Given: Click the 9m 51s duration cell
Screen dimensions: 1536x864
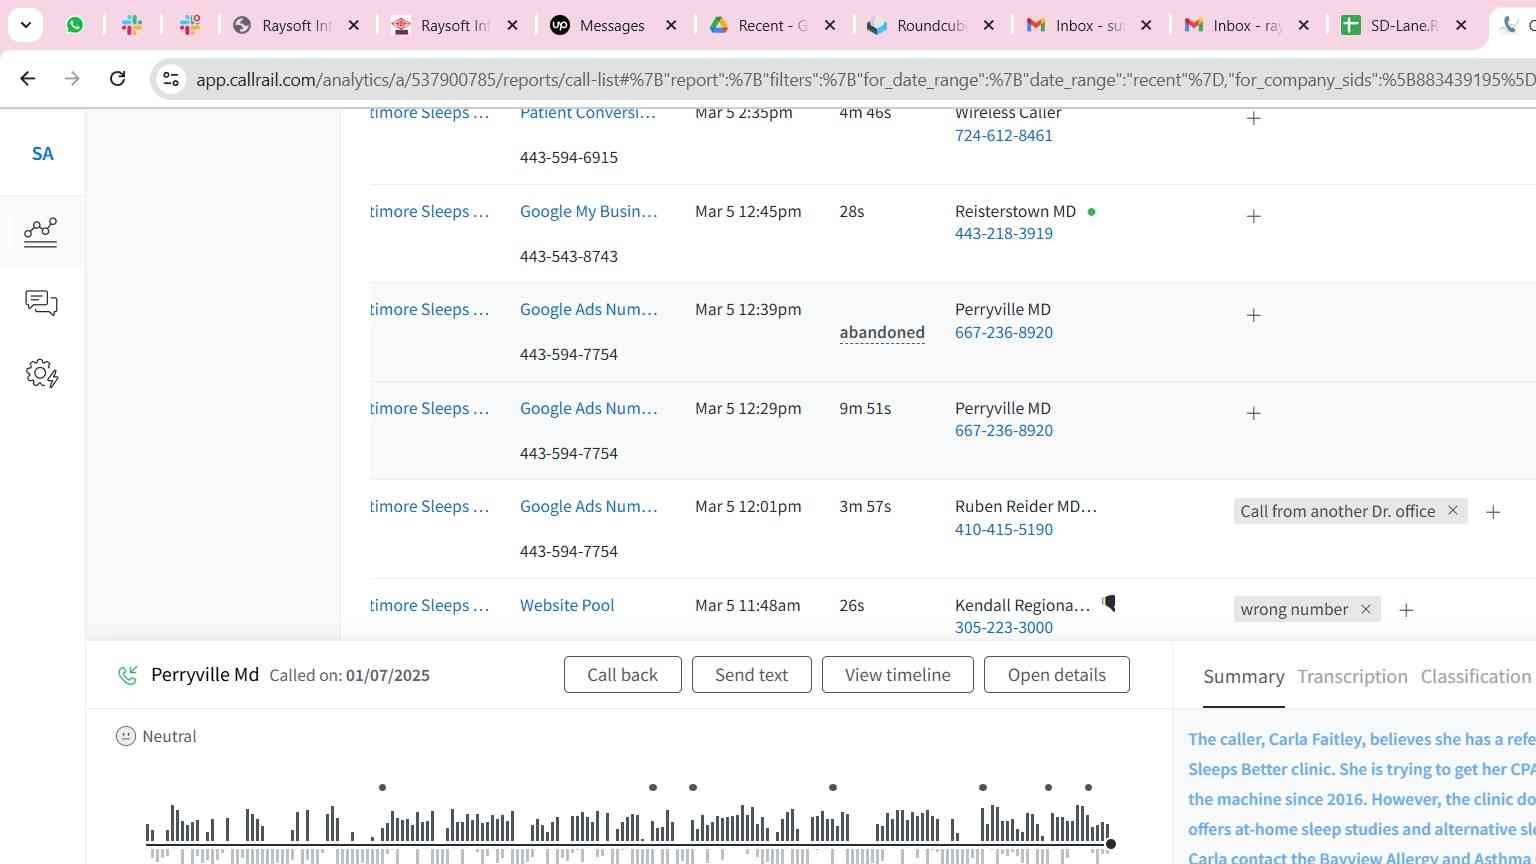Looking at the screenshot, I should pyautogui.click(x=865, y=408).
